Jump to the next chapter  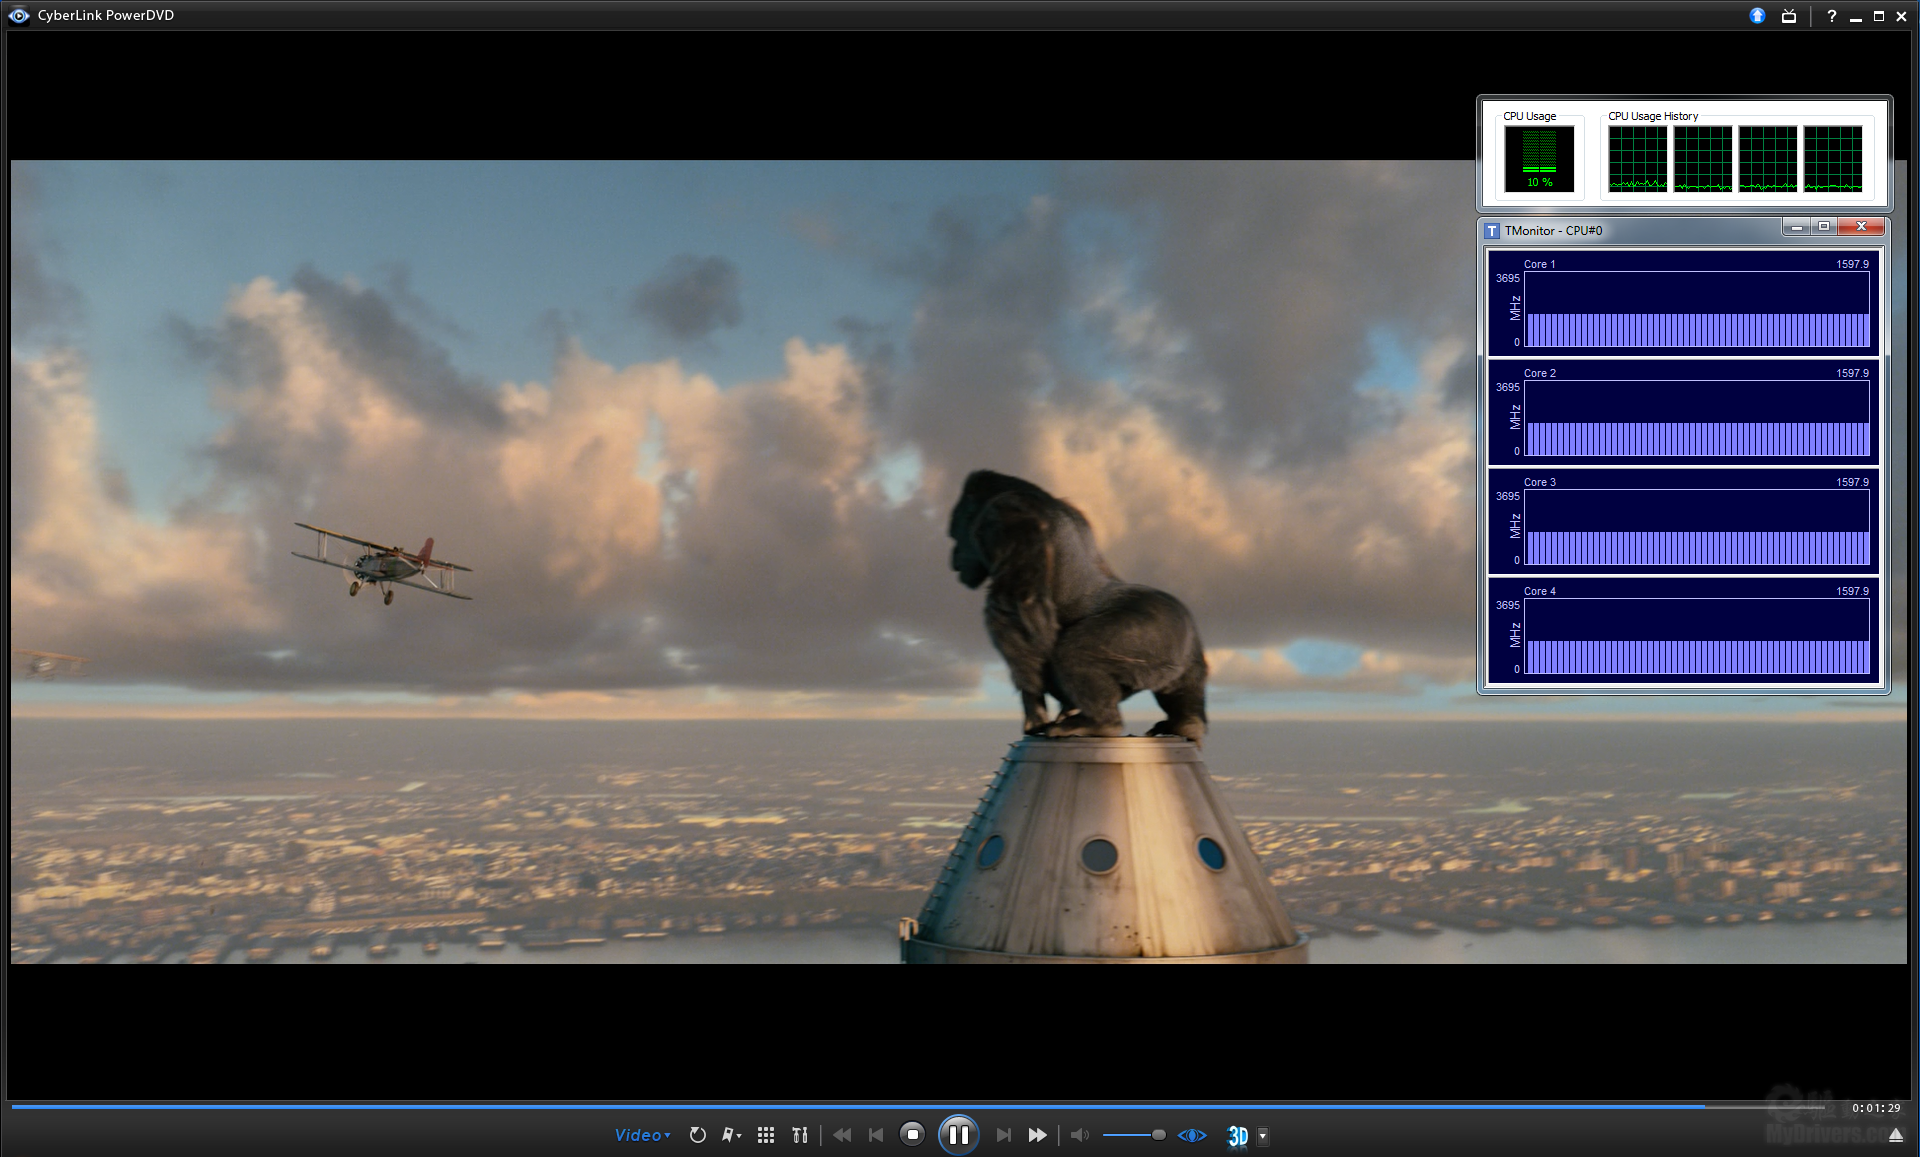click(x=1003, y=1135)
